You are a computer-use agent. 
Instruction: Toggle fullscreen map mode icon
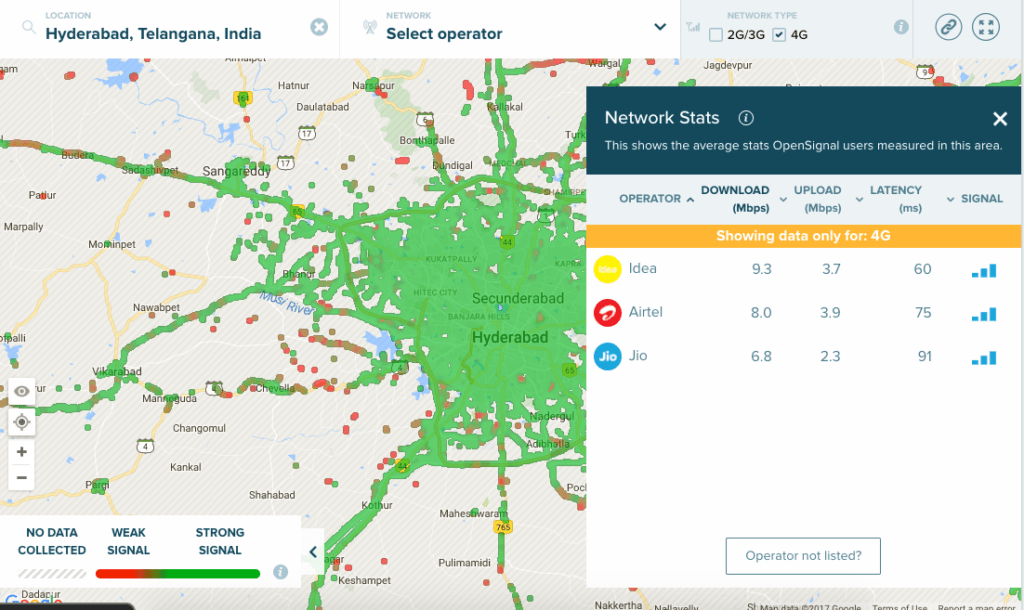[x=985, y=27]
